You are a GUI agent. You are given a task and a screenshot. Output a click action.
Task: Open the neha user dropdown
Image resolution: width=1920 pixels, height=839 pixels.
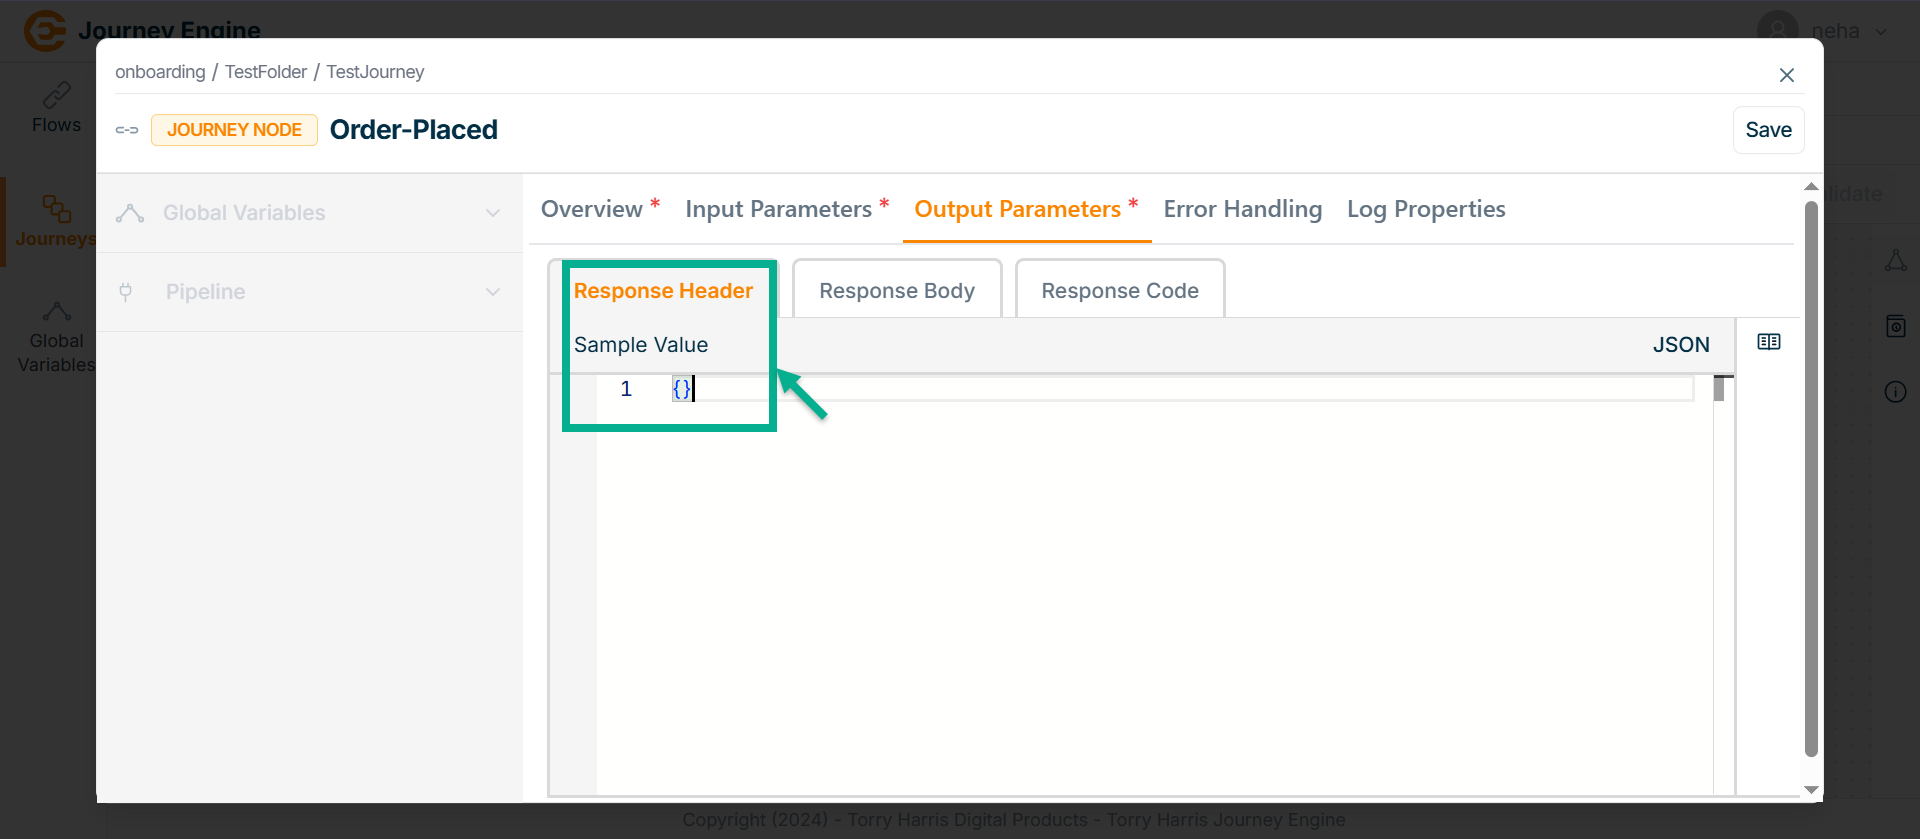point(1835,30)
